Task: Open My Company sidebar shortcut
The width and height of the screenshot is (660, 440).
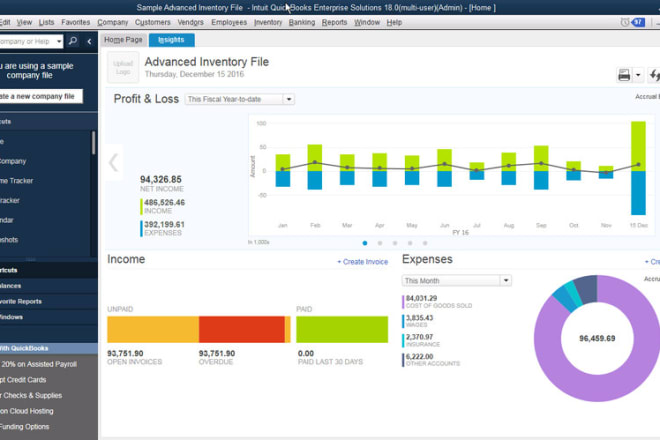Action: 13,161
